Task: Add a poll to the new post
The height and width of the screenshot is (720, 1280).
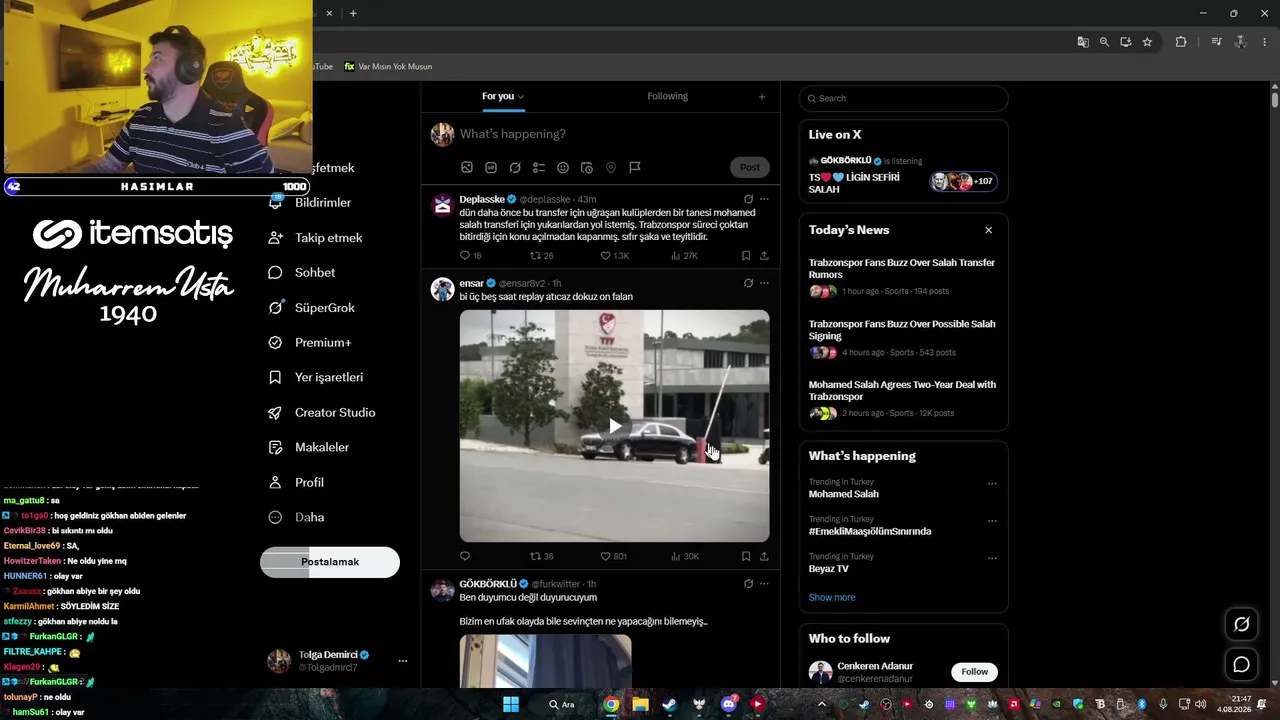Action: 539,167
